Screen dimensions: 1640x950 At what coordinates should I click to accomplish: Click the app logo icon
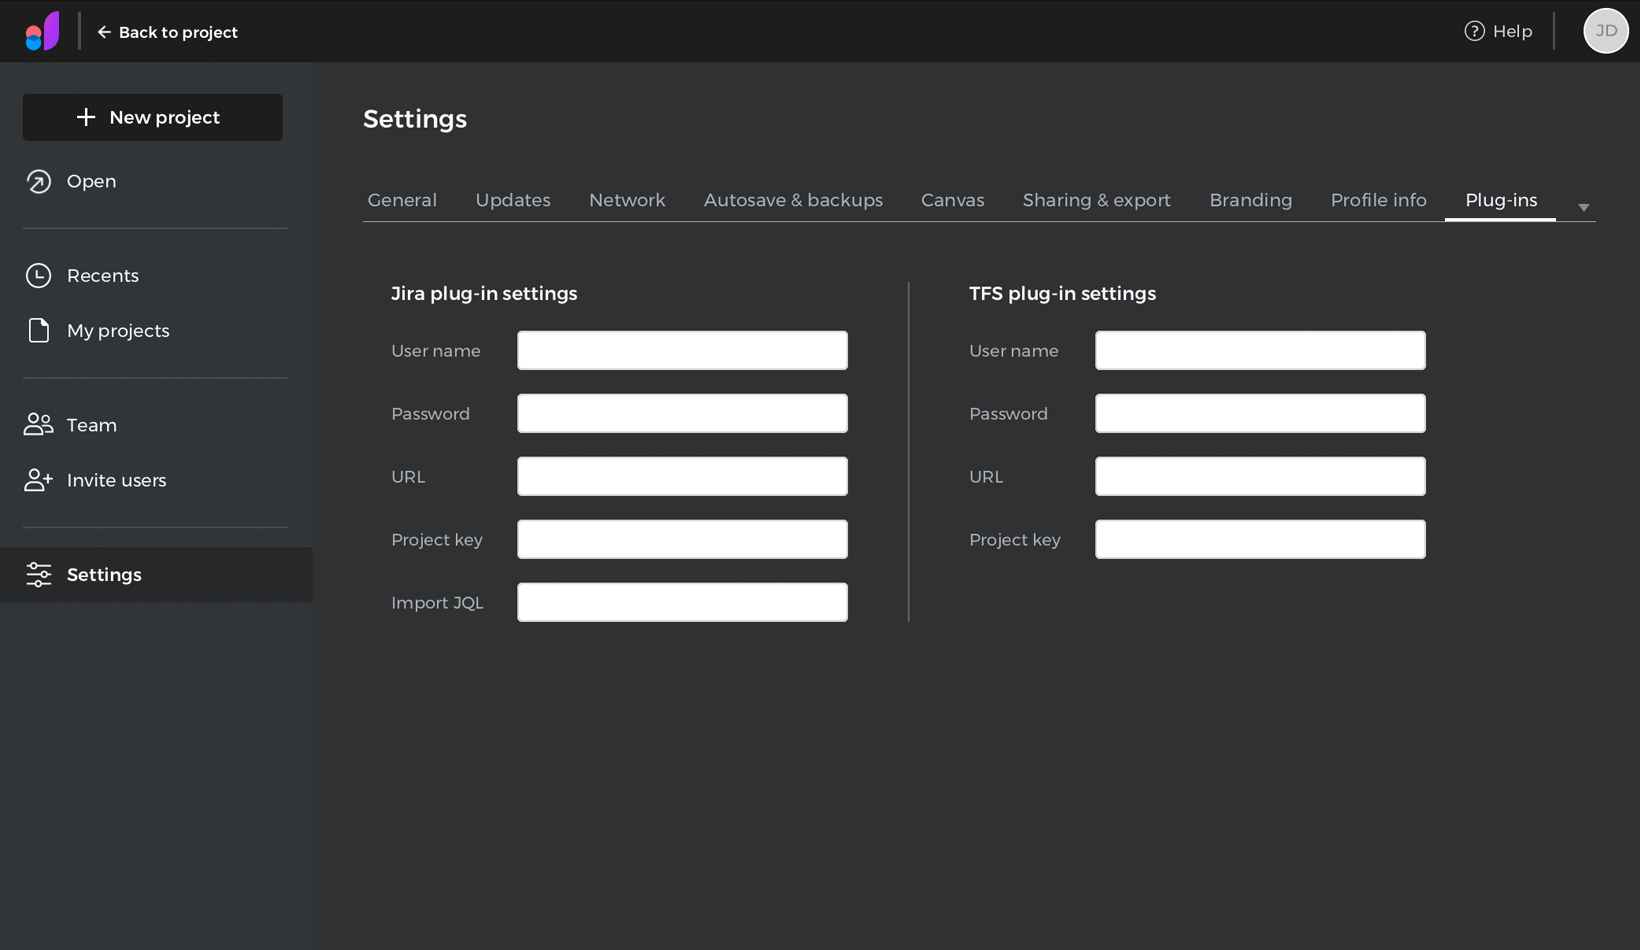click(42, 31)
